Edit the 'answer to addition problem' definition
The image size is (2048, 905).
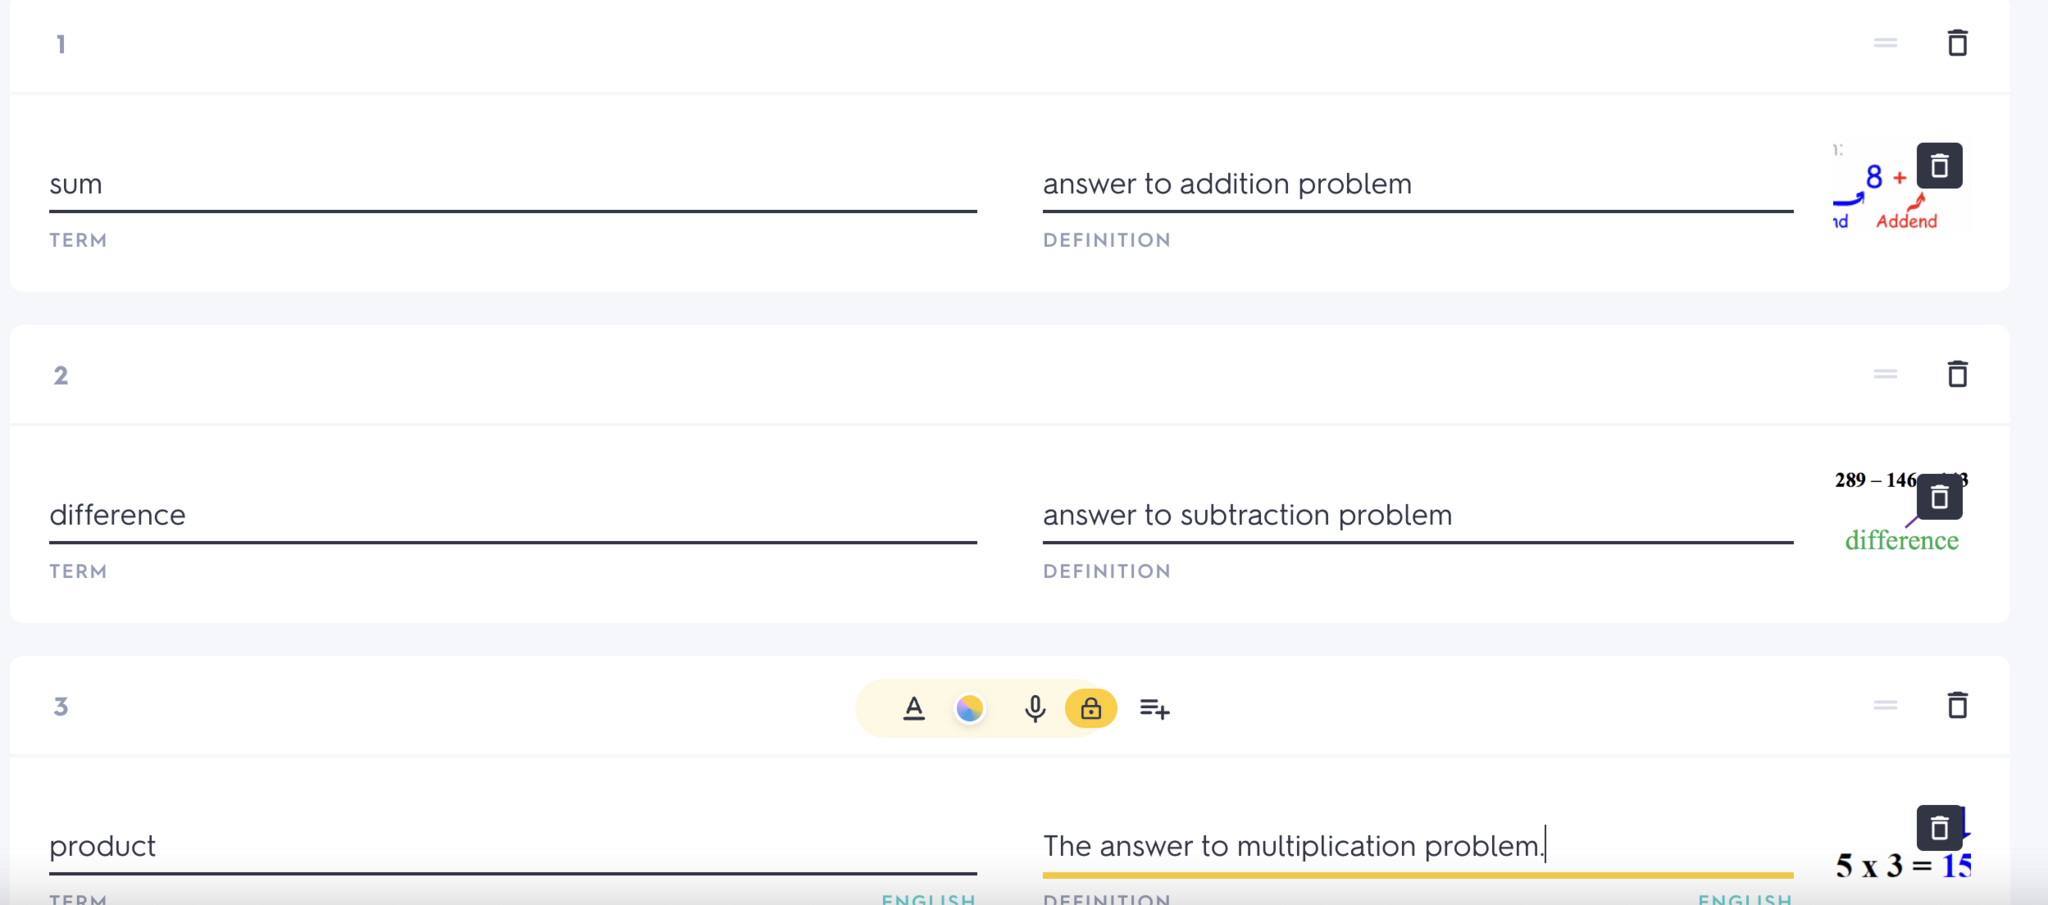pos(1417,184)
